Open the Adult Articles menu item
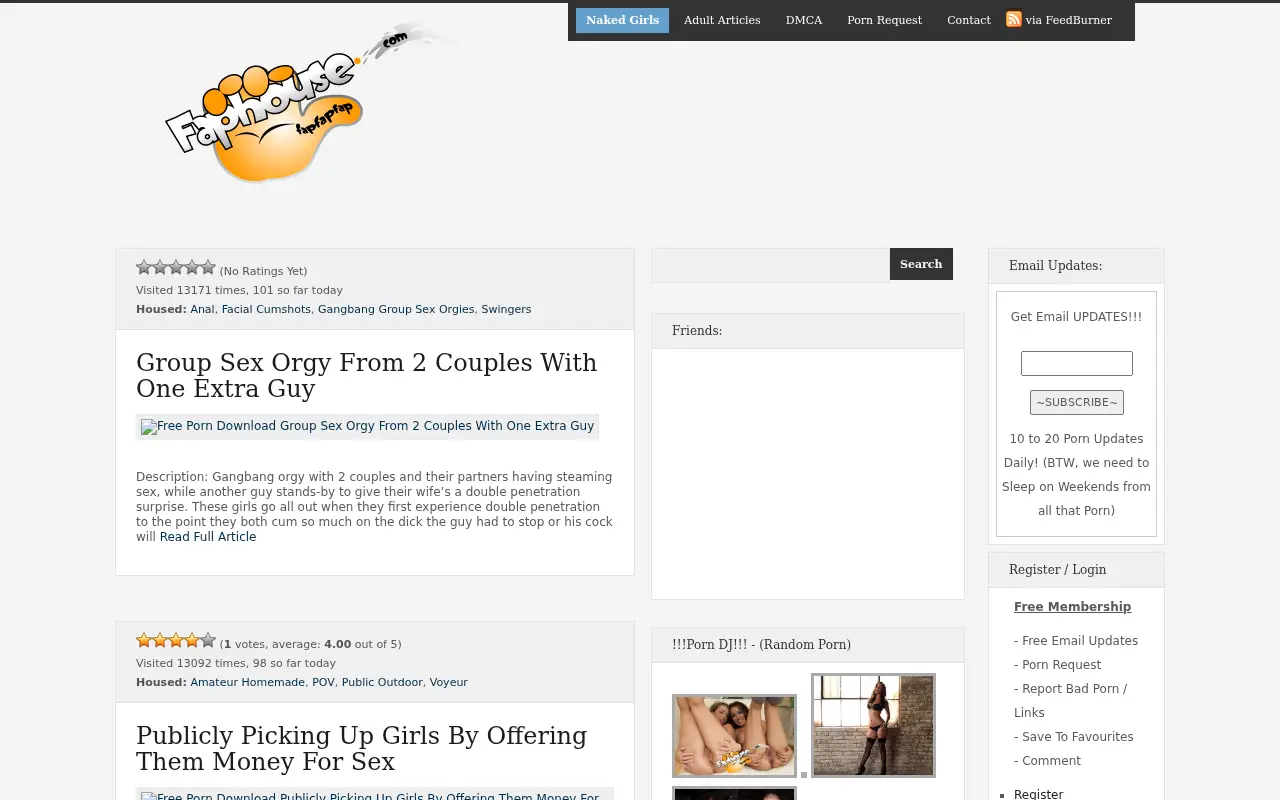The height and width of the screenshot is (800, 1280). 722,20
